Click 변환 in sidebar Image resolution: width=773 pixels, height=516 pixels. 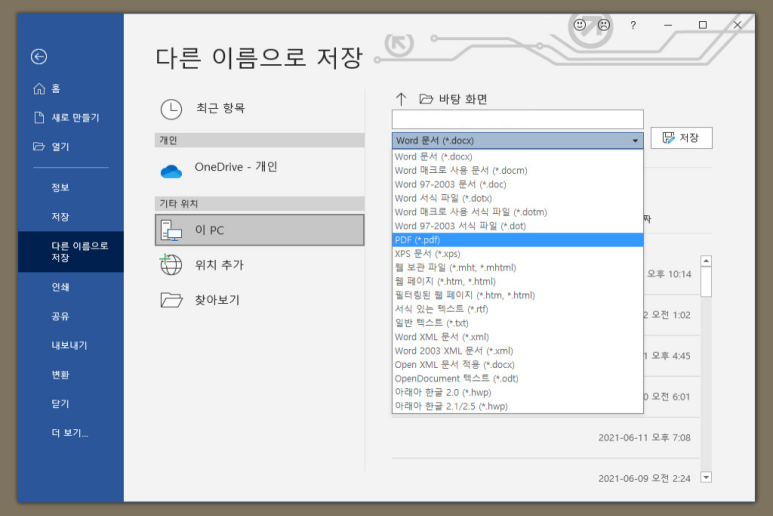[x=60, y=375]
